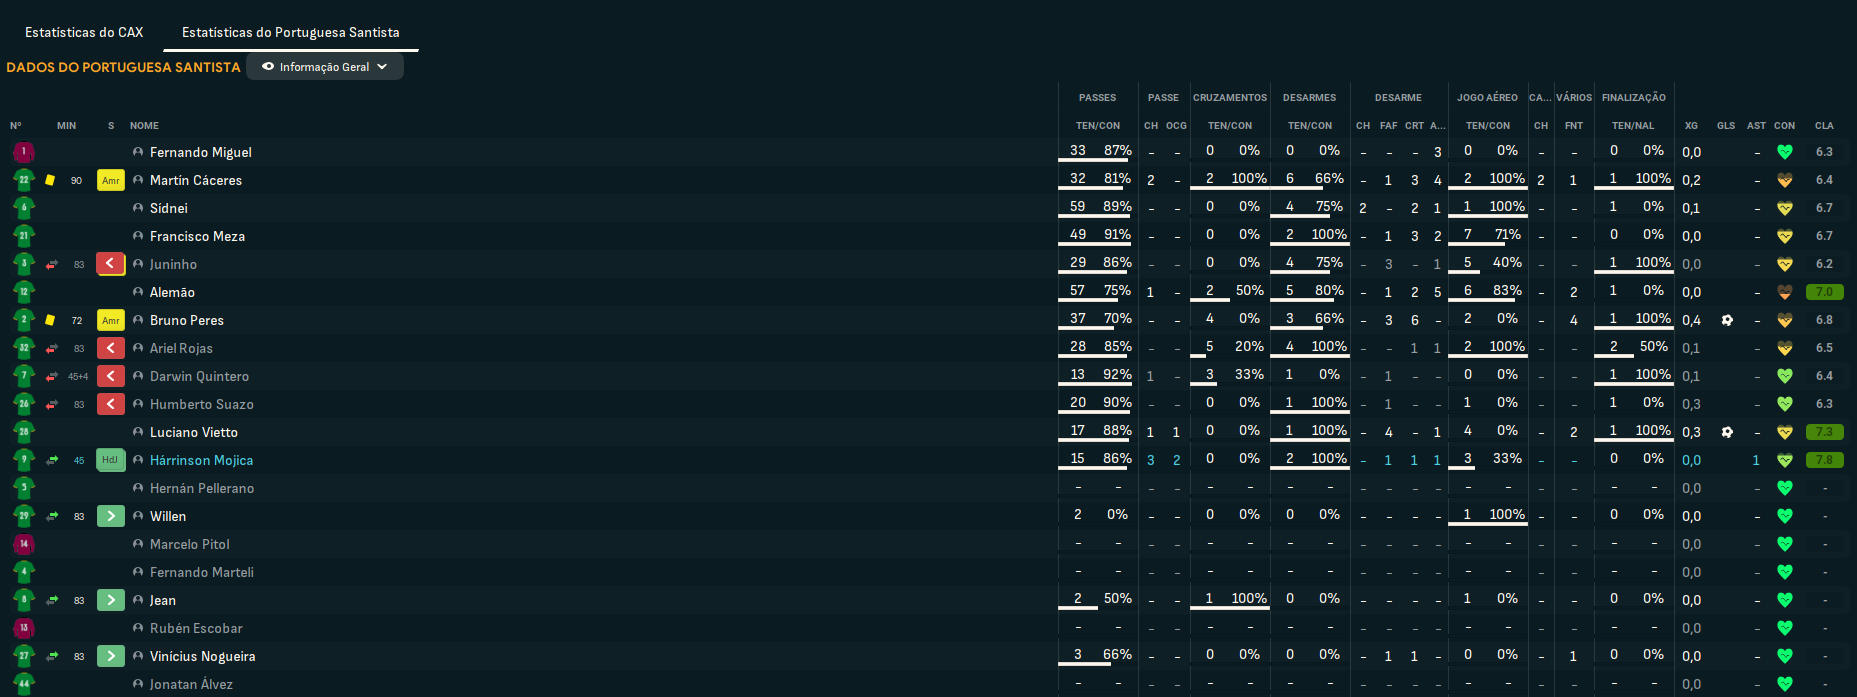Viewport: 1857px width, 697px height.
Task: Click Alemão's orange condition heart icon
Action: (x=1785, y=292)
